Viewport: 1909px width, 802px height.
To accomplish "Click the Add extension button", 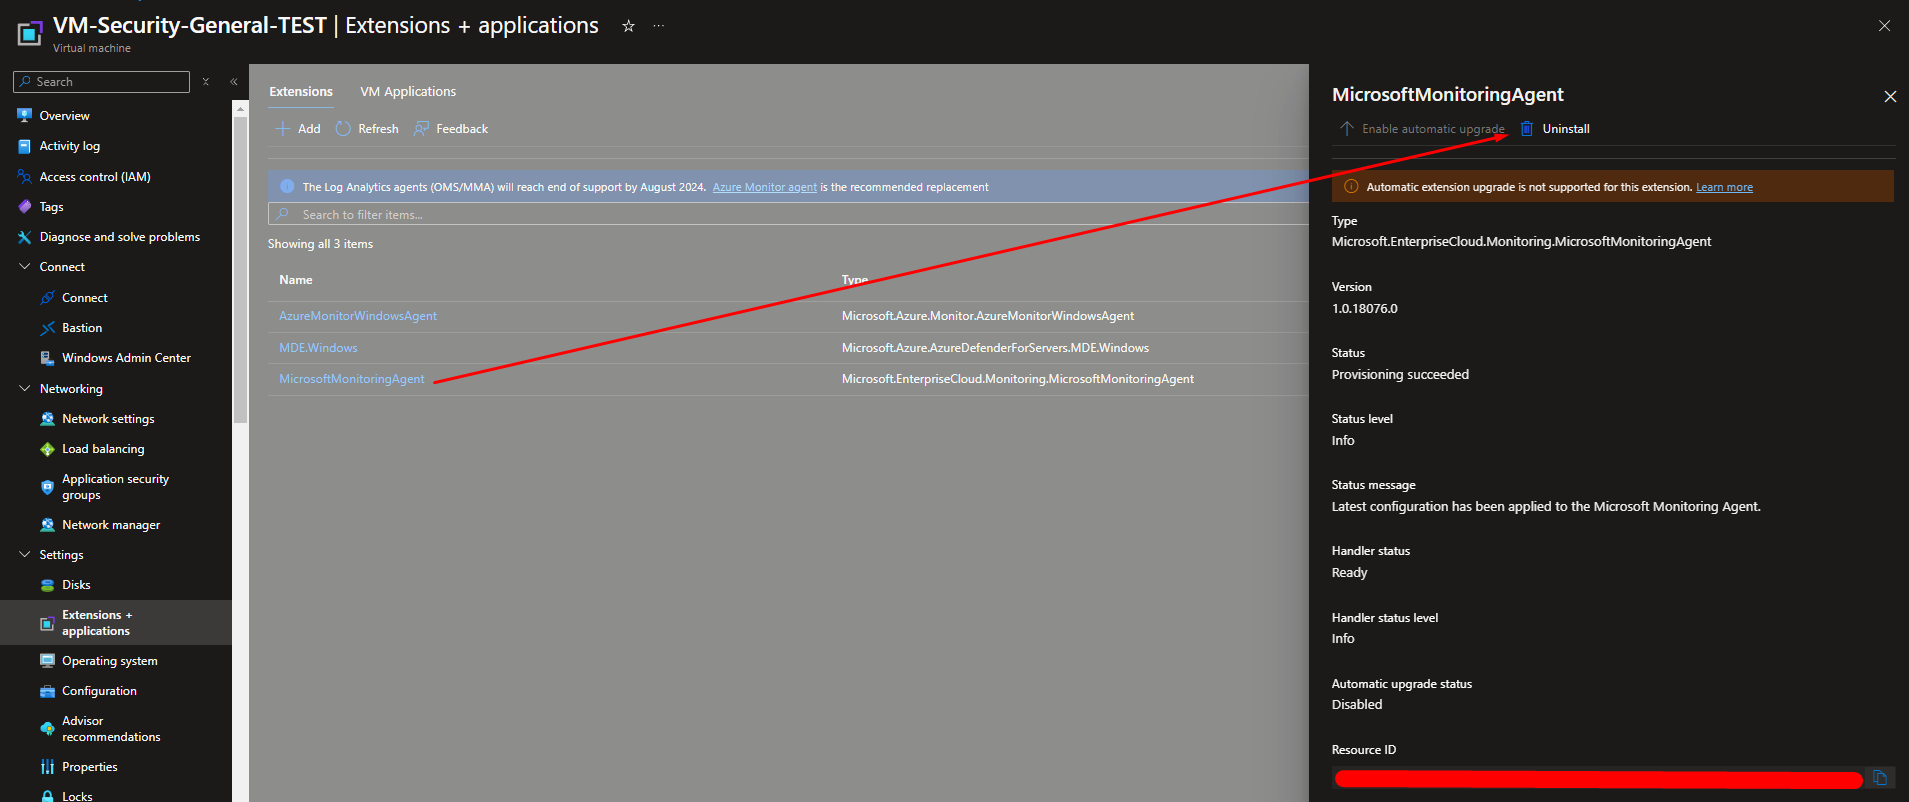I will tap(298, 129).
